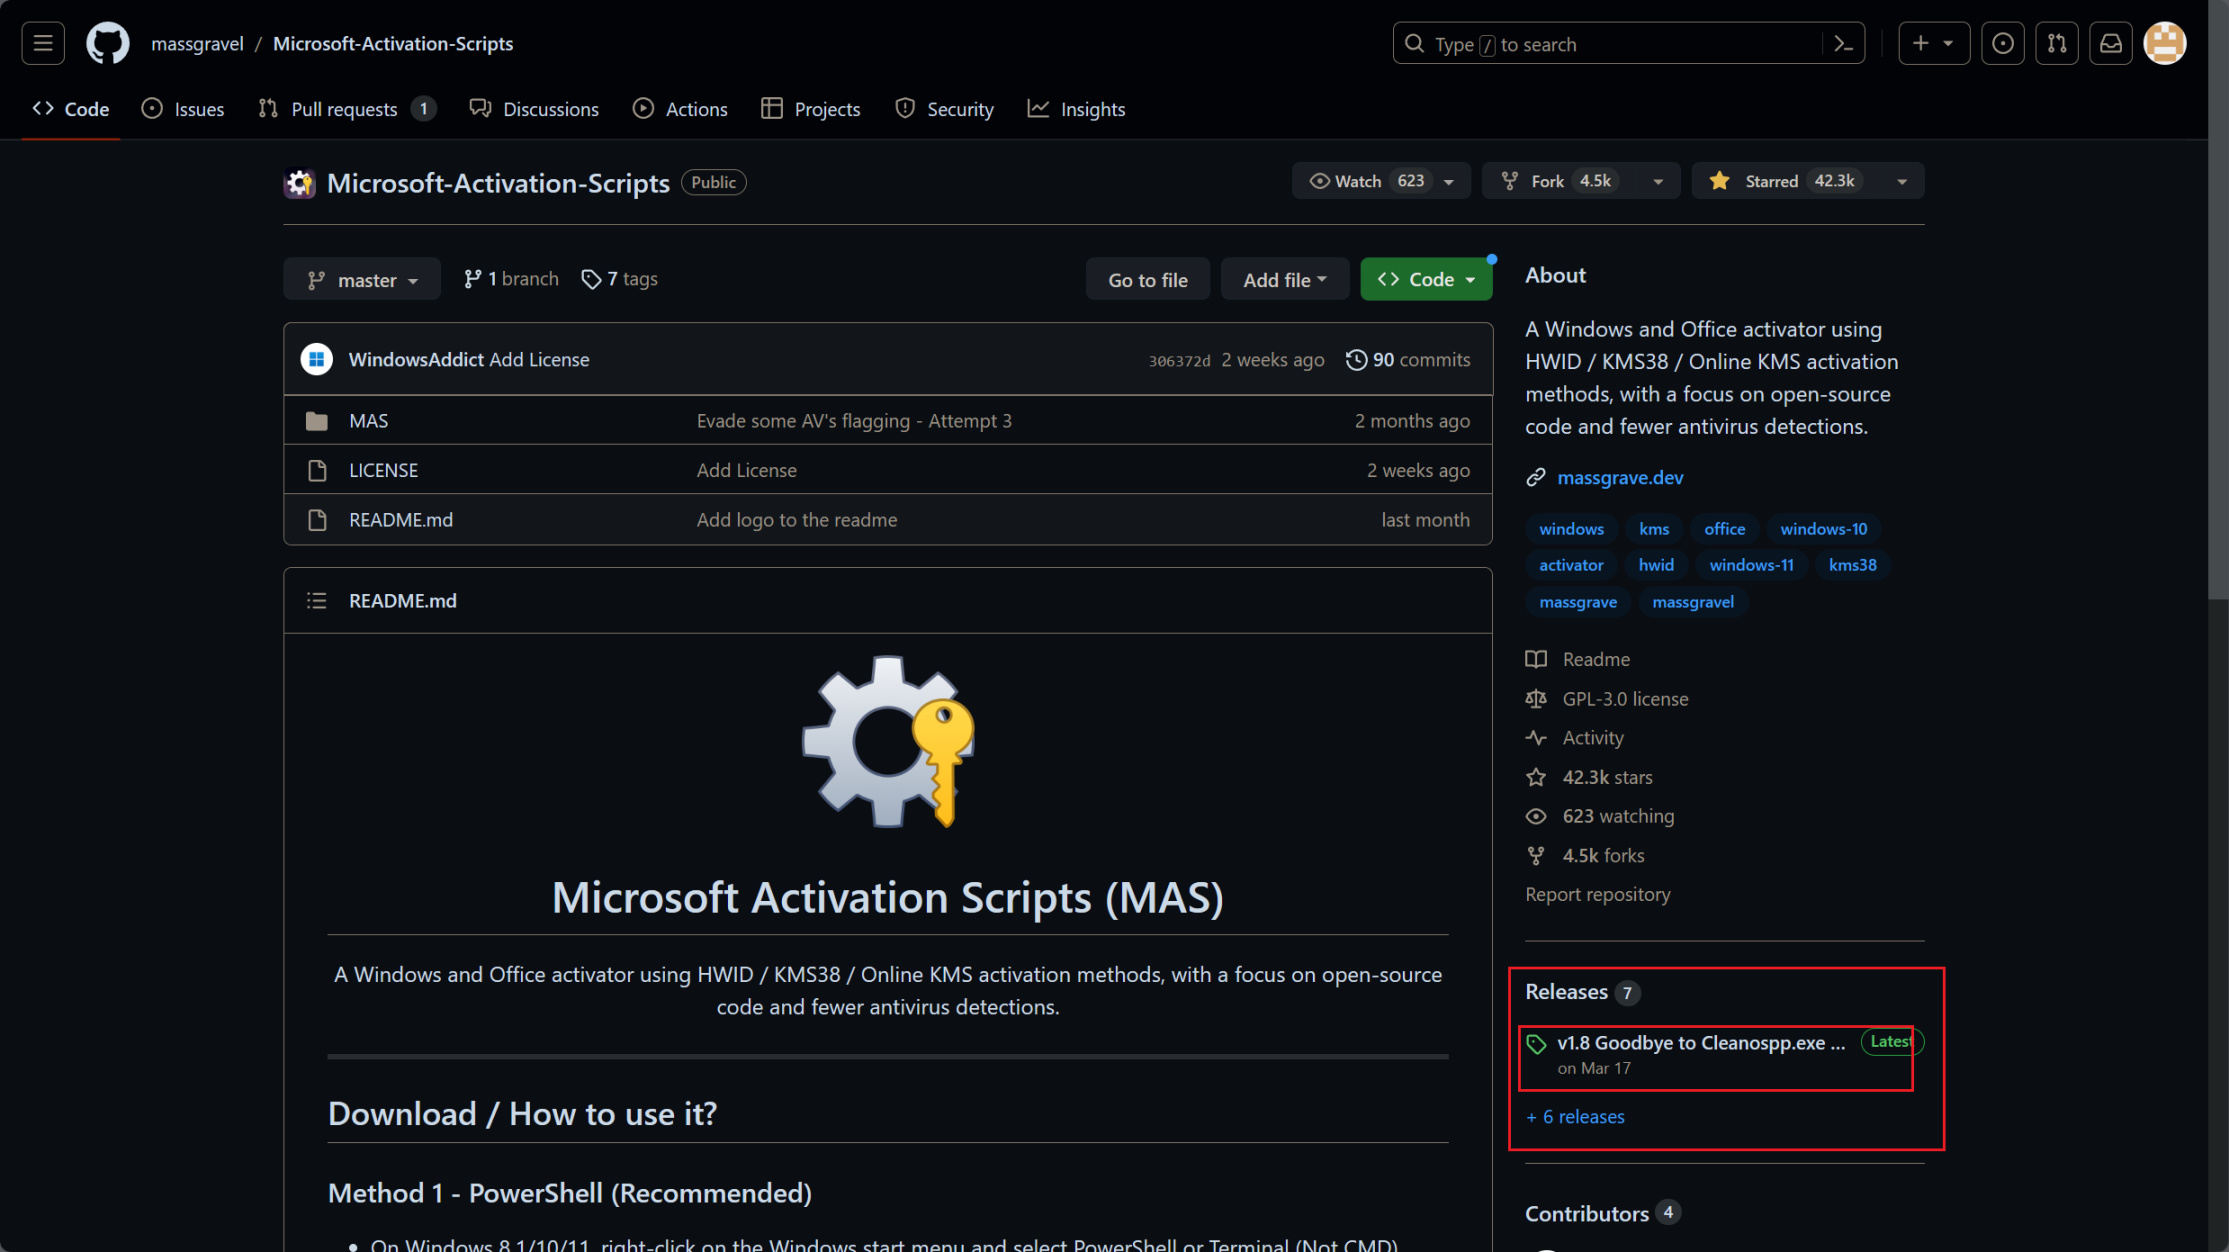Open the 306372d commit hash

pyautogui.click(x=1179, y=361)
